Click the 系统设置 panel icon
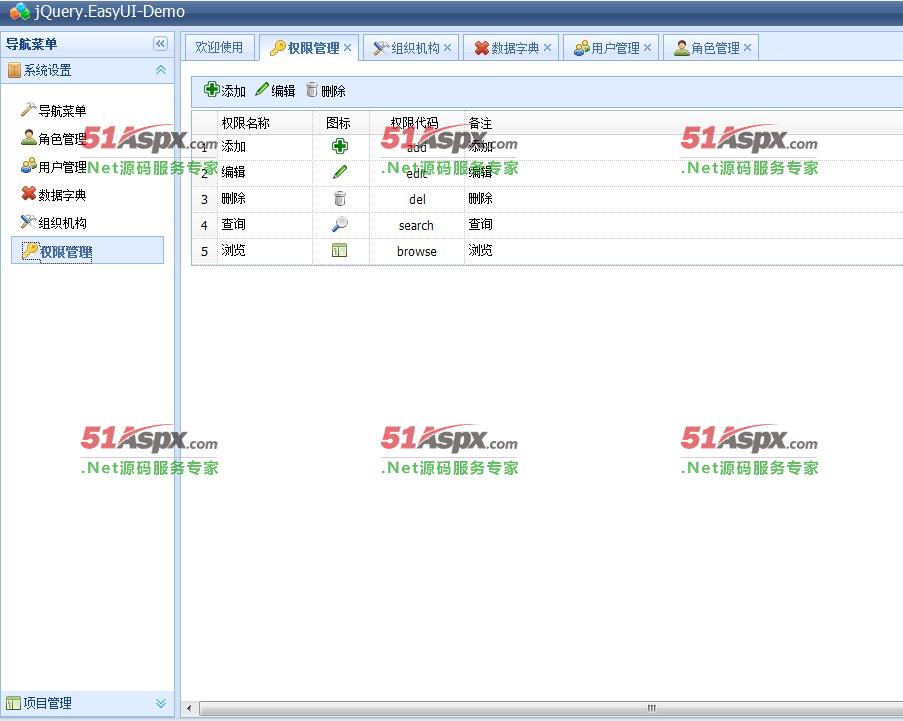 coord(14,70)
